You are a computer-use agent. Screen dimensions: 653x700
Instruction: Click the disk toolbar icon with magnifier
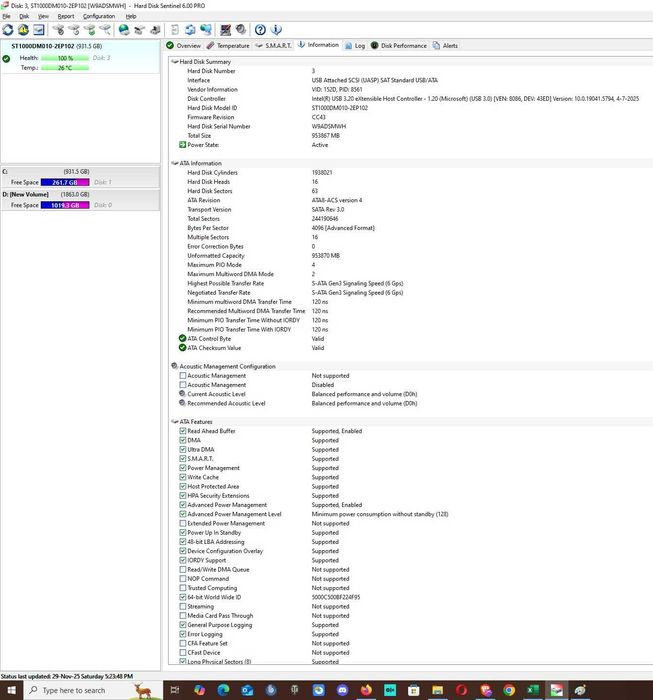[105, 30]
